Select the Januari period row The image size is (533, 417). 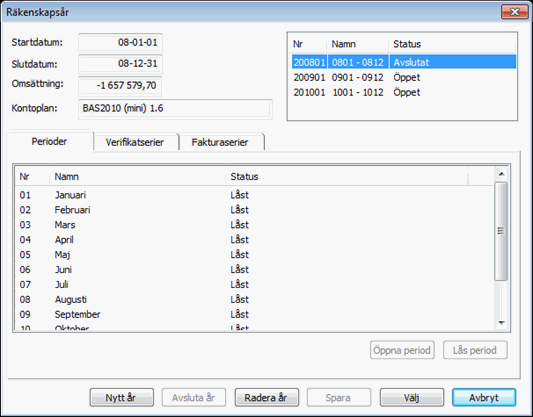[x=254, y=195]
